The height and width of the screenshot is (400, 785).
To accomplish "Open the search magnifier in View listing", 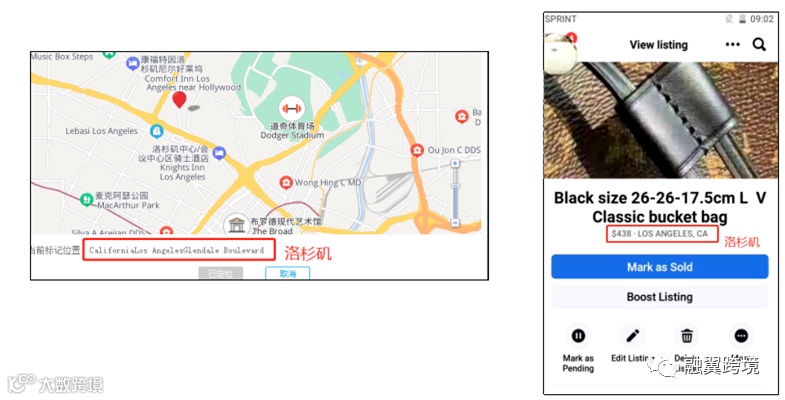I will [759, 45].
